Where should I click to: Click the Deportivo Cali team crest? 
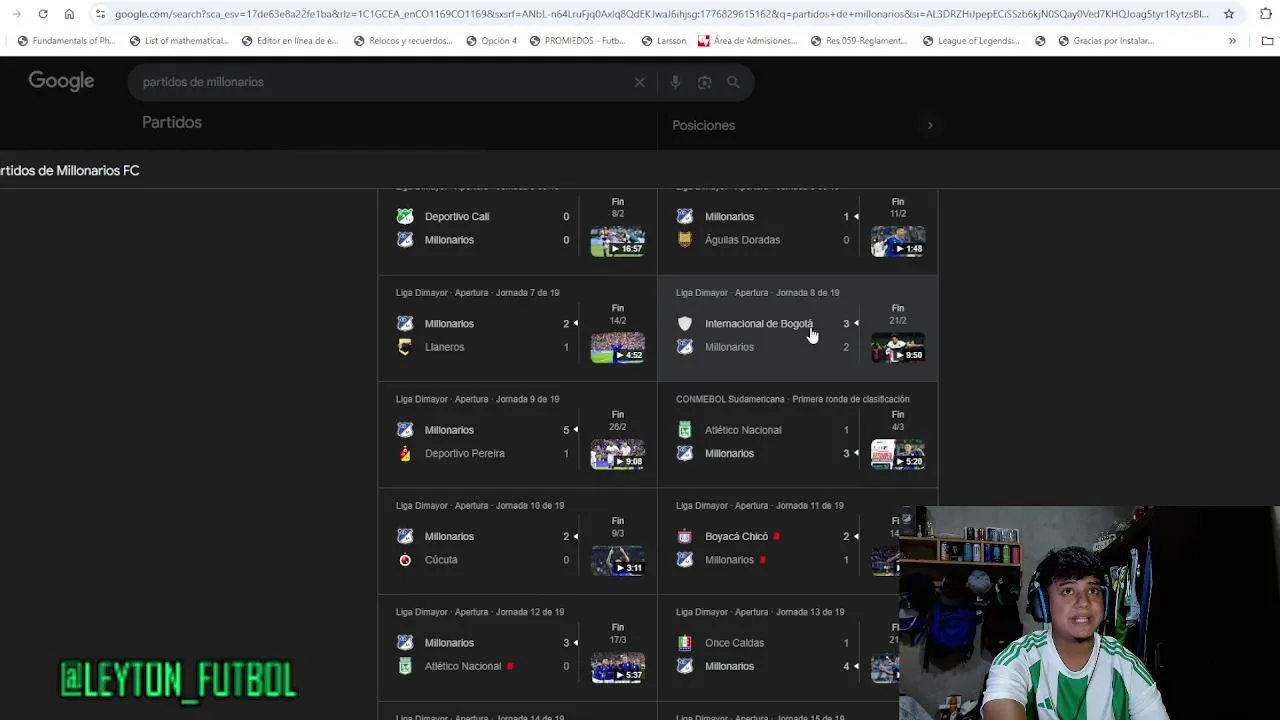pyautogui.click(x=405, y=216)
